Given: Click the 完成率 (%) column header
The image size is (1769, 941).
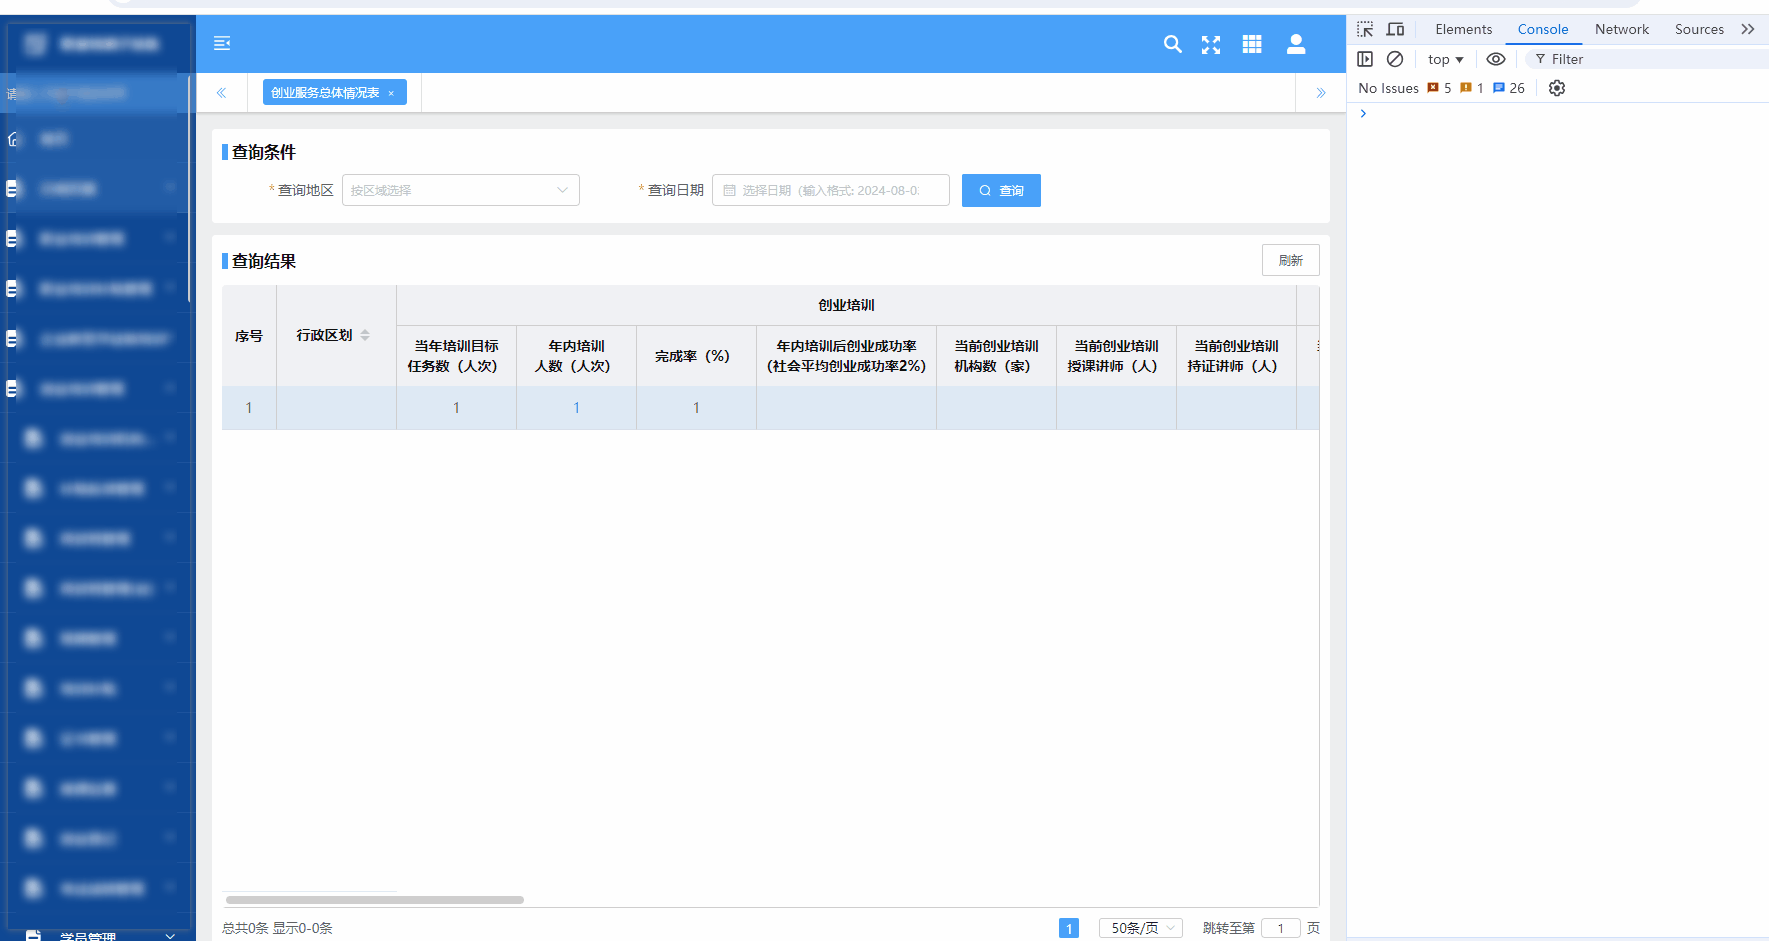Looking at the screenshot, I should pyautogui.click(x=697, y=356).
